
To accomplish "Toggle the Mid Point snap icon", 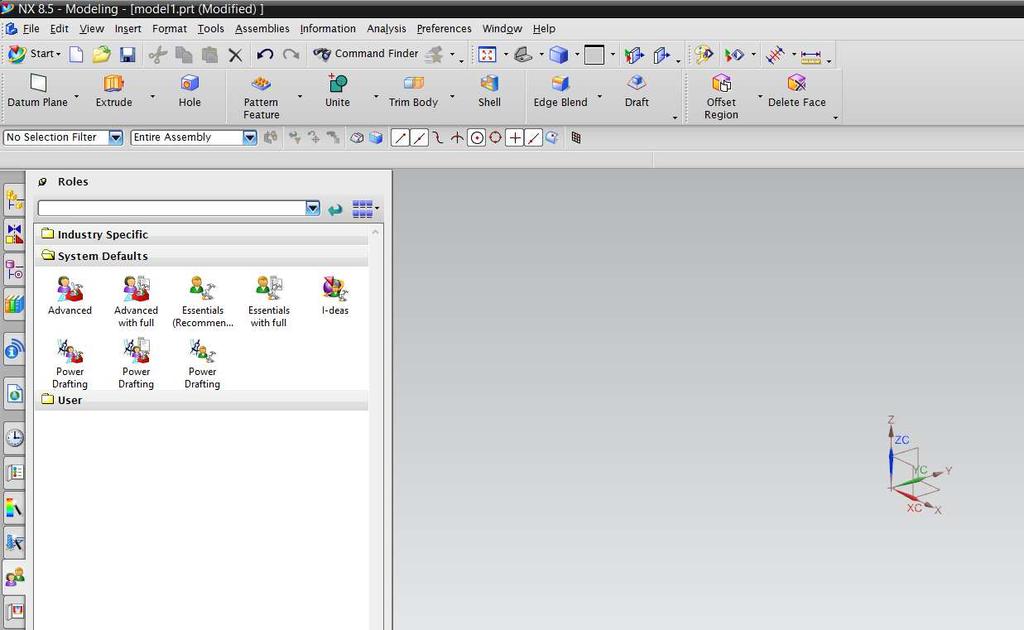I will point(419,138).
